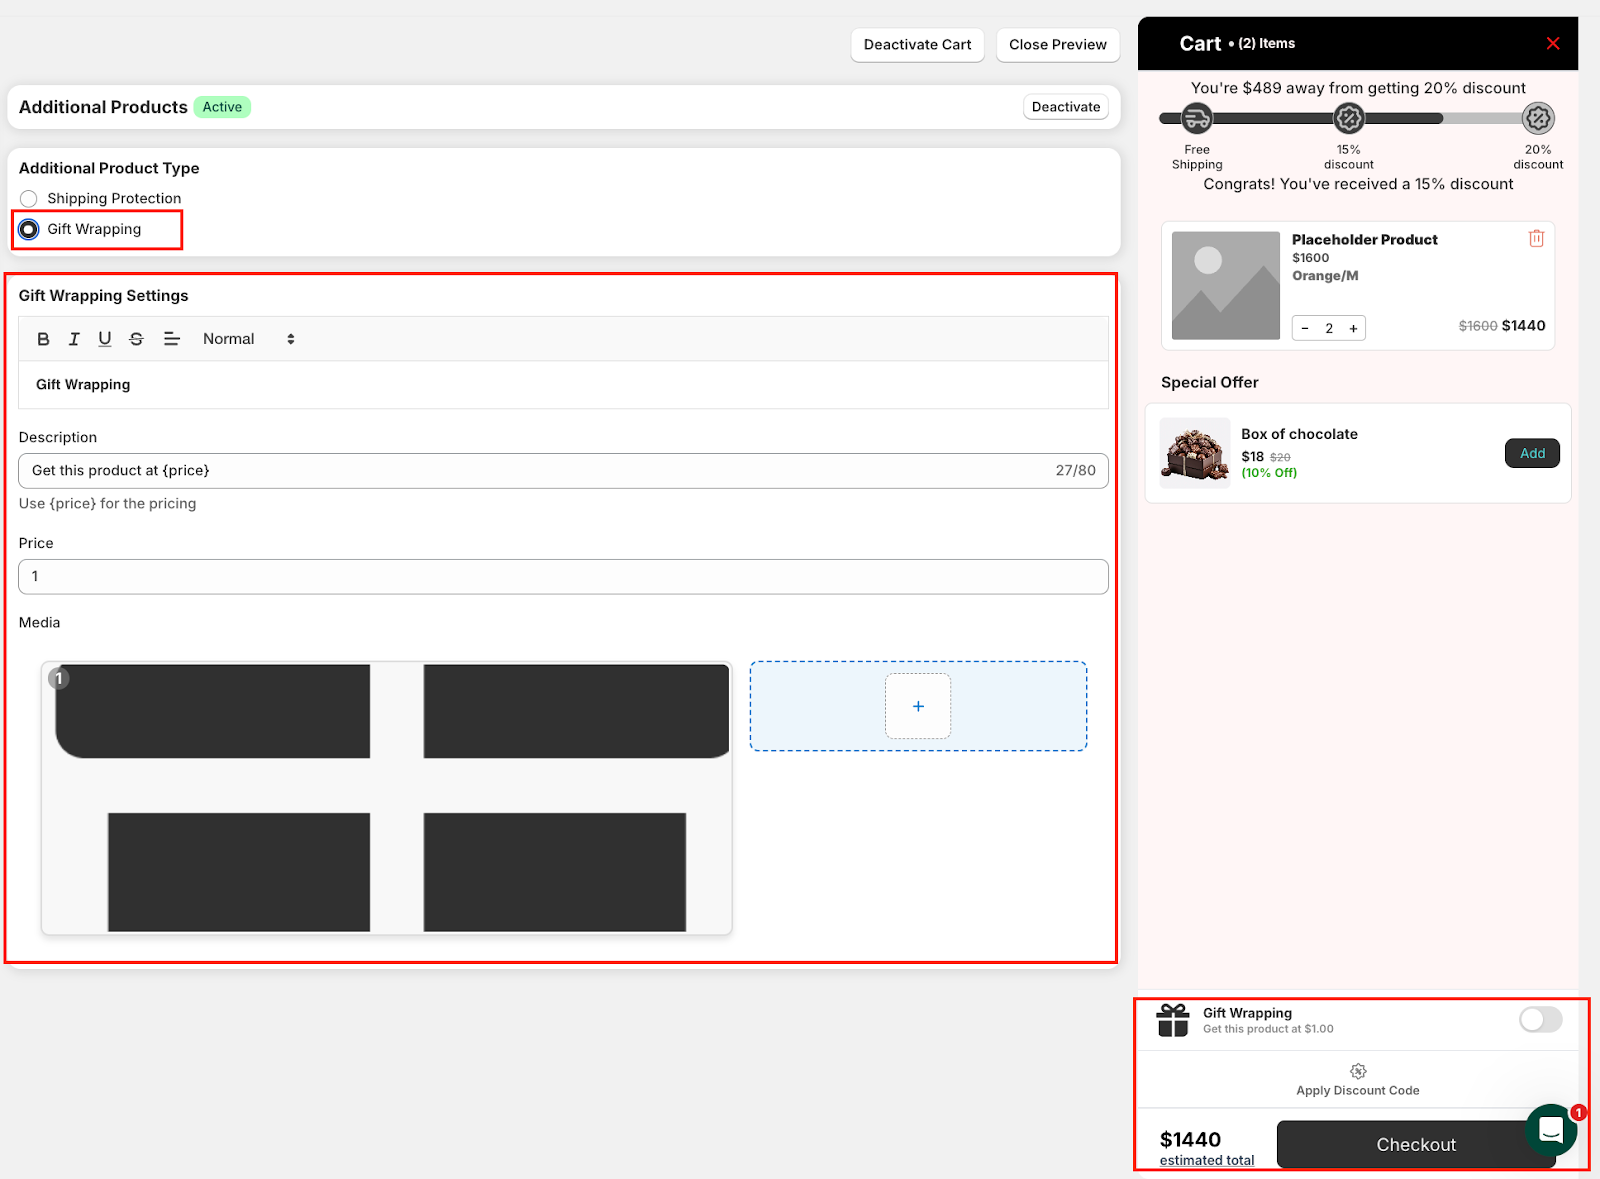Increase Placeholder Product quantity with plus
The width and height of the screenshot is (1600, 1179).
click(x=1353, y=328)
